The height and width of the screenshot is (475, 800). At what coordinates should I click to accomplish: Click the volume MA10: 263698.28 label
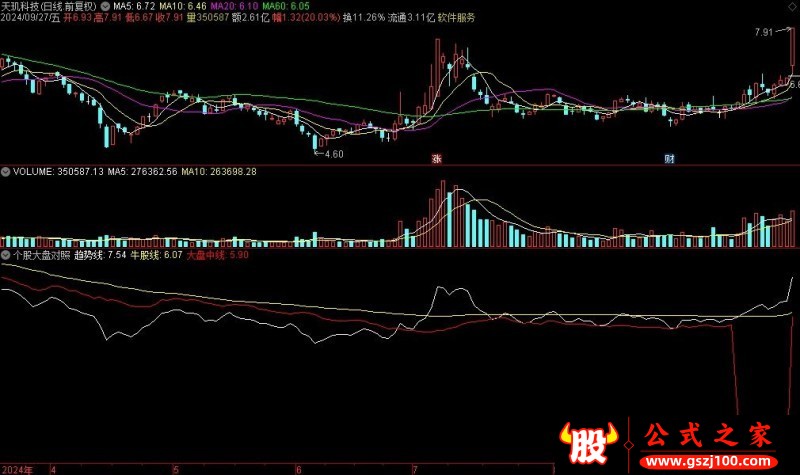pos(219,172)
